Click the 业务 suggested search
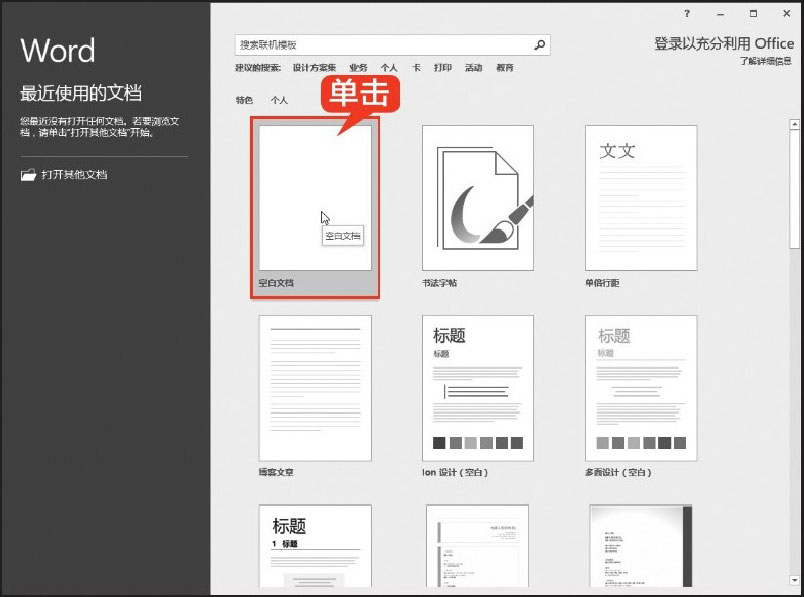This screenshot has height=597, width=804. (x=358, y=68)
